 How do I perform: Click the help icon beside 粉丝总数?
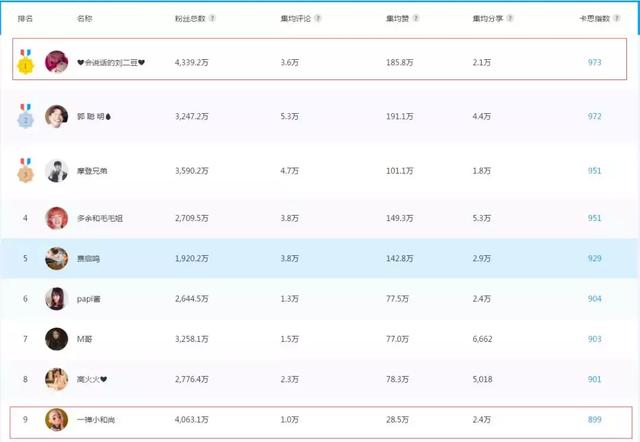point(213,19)
